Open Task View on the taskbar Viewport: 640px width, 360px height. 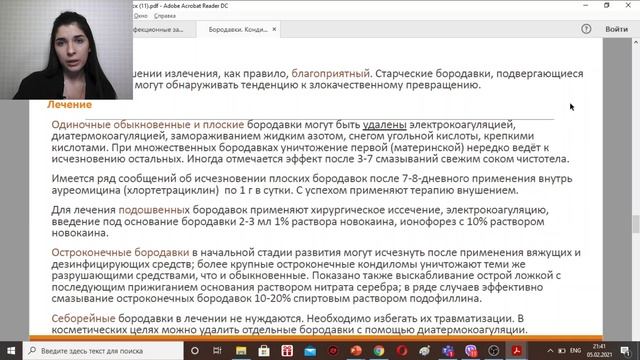[x=217, y=351]
